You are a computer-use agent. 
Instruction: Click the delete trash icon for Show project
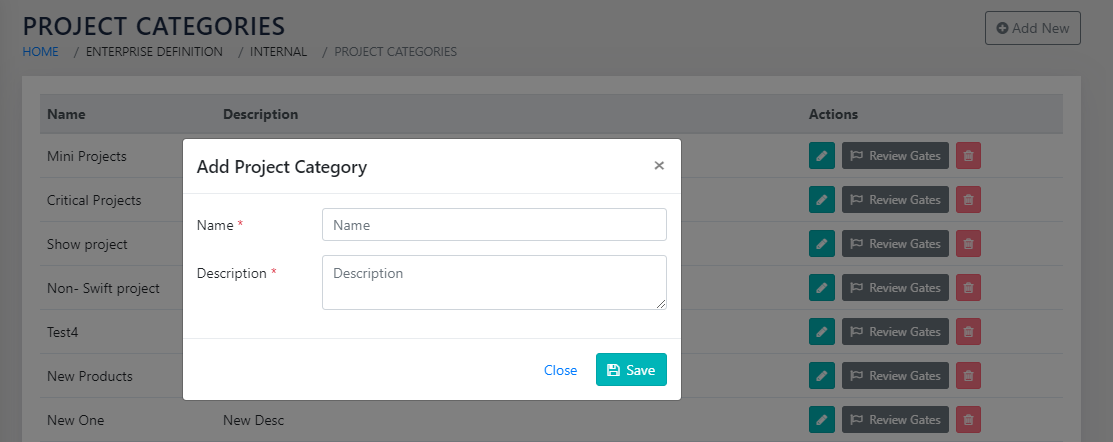tap(968, 244)
